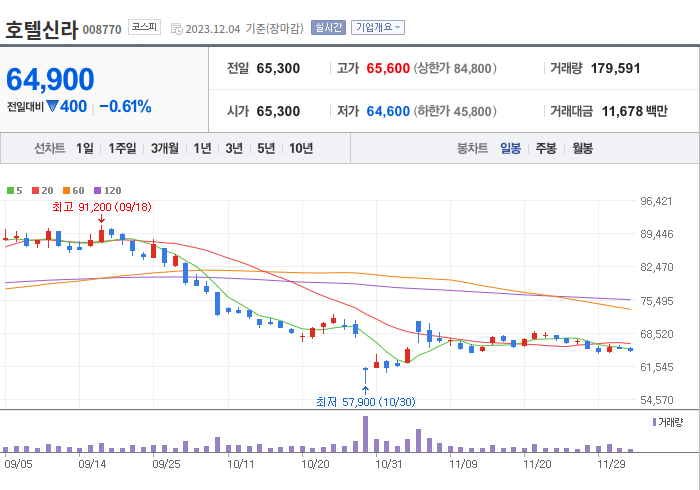The image size is (700, 490).
Task: Select the 3개월 line chart tab
Action: point(165,148)
